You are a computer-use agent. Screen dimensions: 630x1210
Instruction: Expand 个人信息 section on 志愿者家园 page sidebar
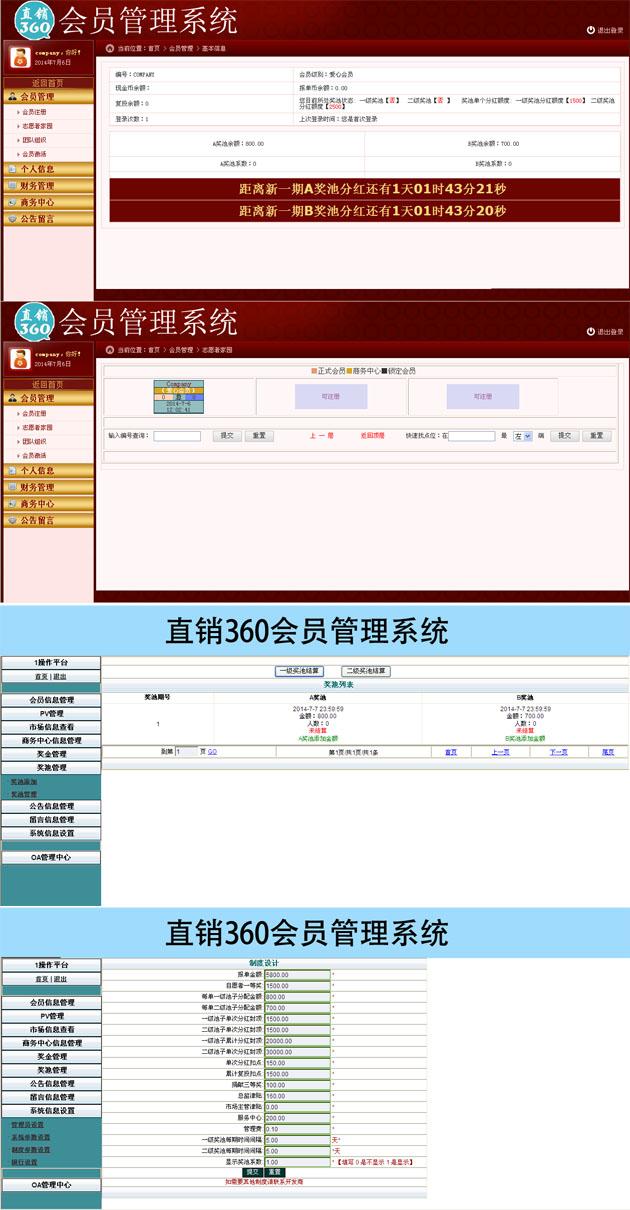pos(48,470)
